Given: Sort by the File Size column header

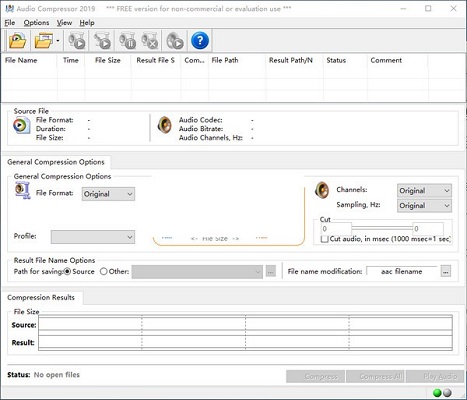Looking at the screenshot, I should [x=108, y=60].
